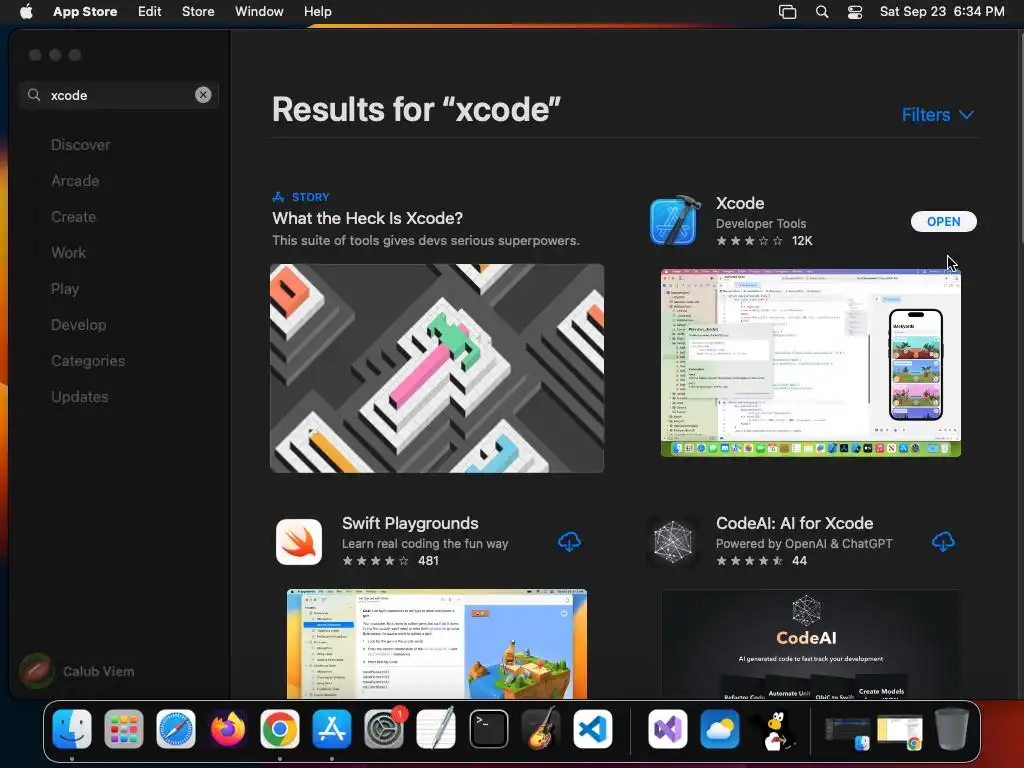Image resolution: width=1024 pixels, height=768 pixels.
Task: Click the Swift Playgrounds app icon
Action: click(x=299, y=541)
